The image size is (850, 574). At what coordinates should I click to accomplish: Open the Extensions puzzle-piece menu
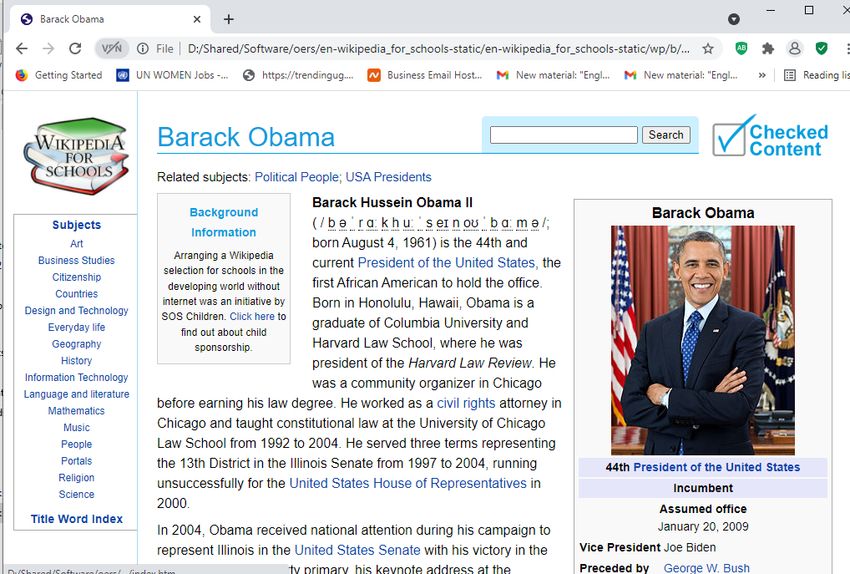768,49
